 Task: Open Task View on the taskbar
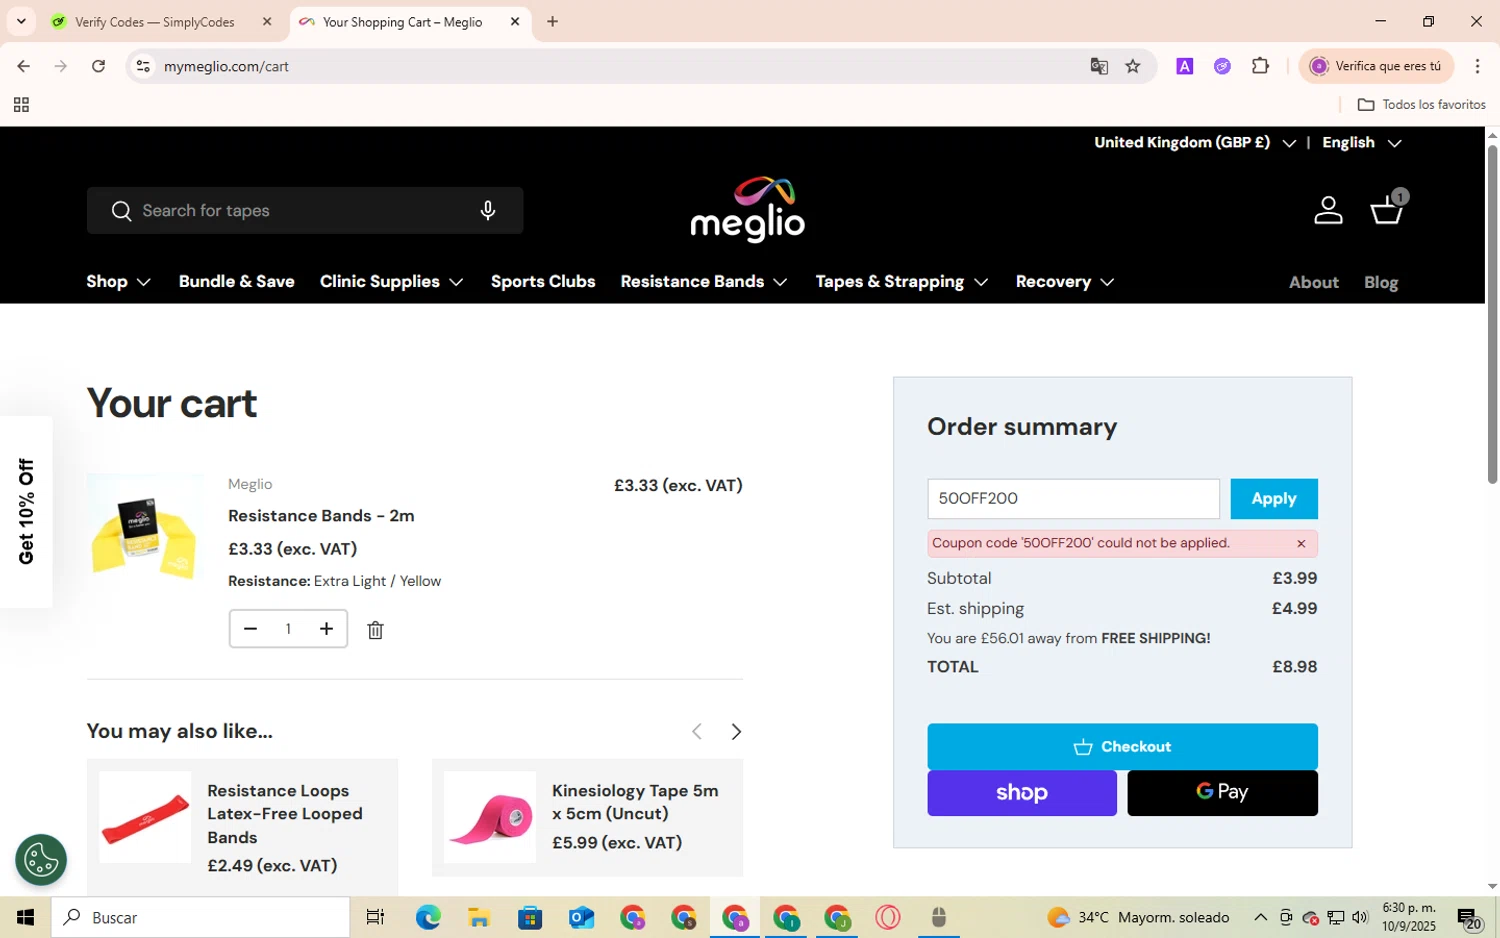coord(375,917)
